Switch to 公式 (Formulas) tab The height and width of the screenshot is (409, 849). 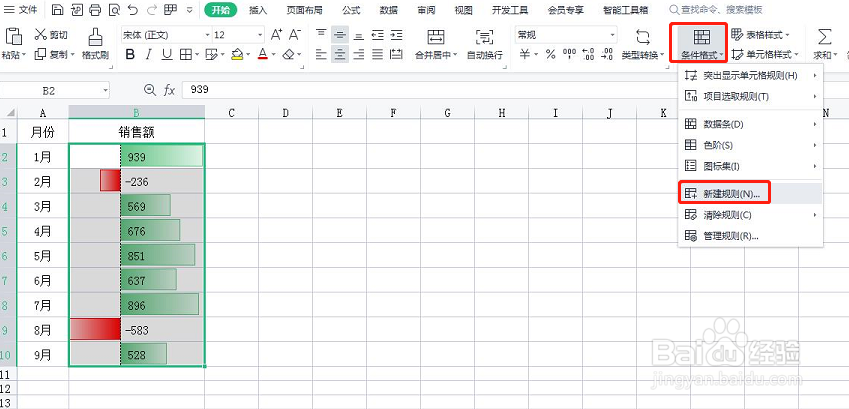(x=351, y=10)
